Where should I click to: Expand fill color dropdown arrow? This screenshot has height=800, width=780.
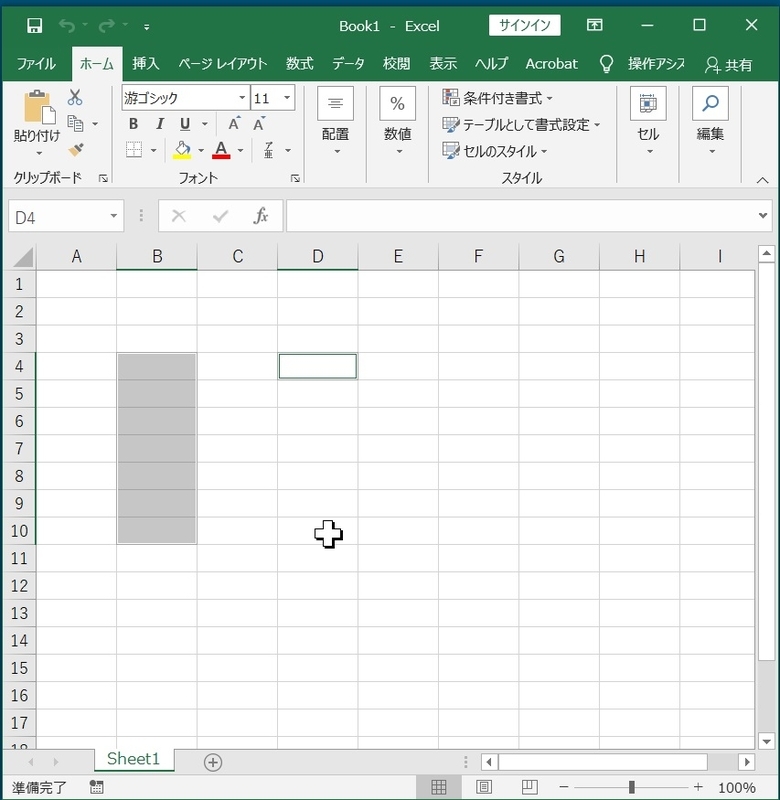point(201,151)
